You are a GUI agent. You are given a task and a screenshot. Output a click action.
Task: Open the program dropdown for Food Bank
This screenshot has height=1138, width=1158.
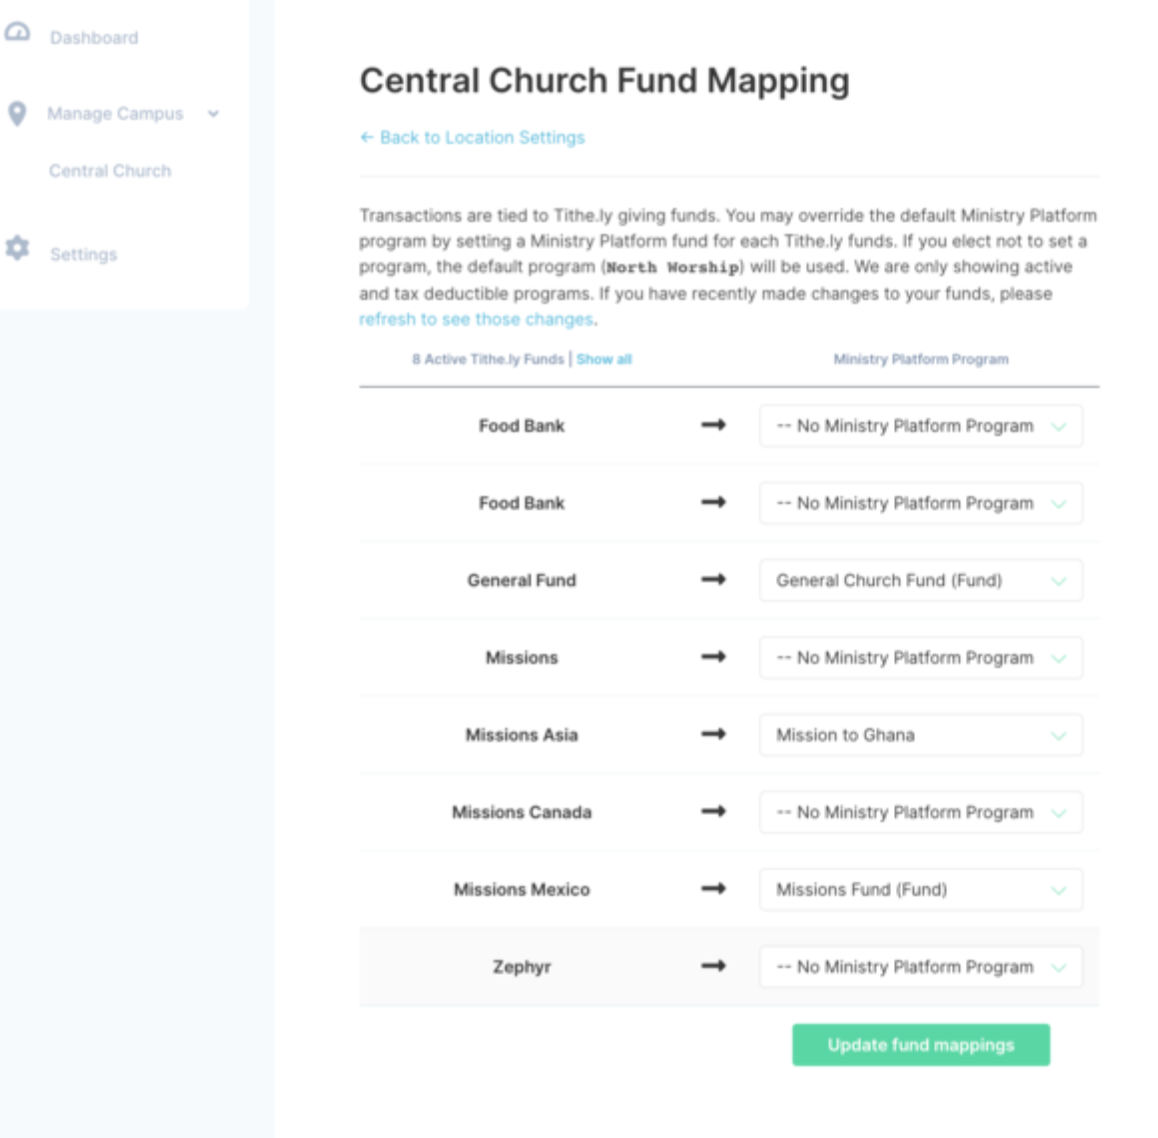click(919, 426)
